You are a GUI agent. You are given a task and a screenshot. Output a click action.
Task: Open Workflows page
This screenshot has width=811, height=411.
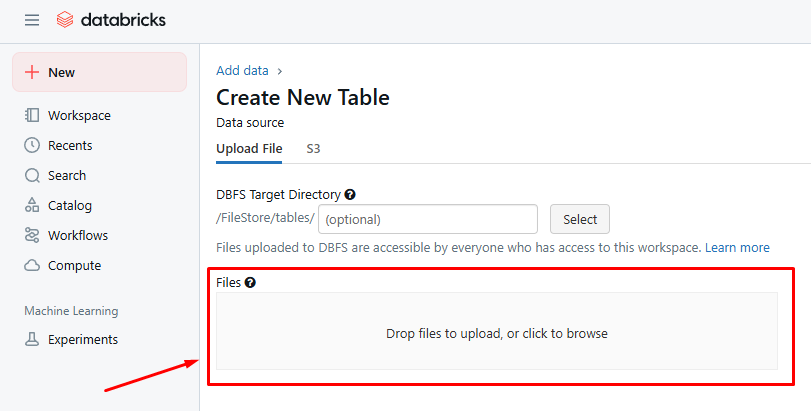click(78, 235)
